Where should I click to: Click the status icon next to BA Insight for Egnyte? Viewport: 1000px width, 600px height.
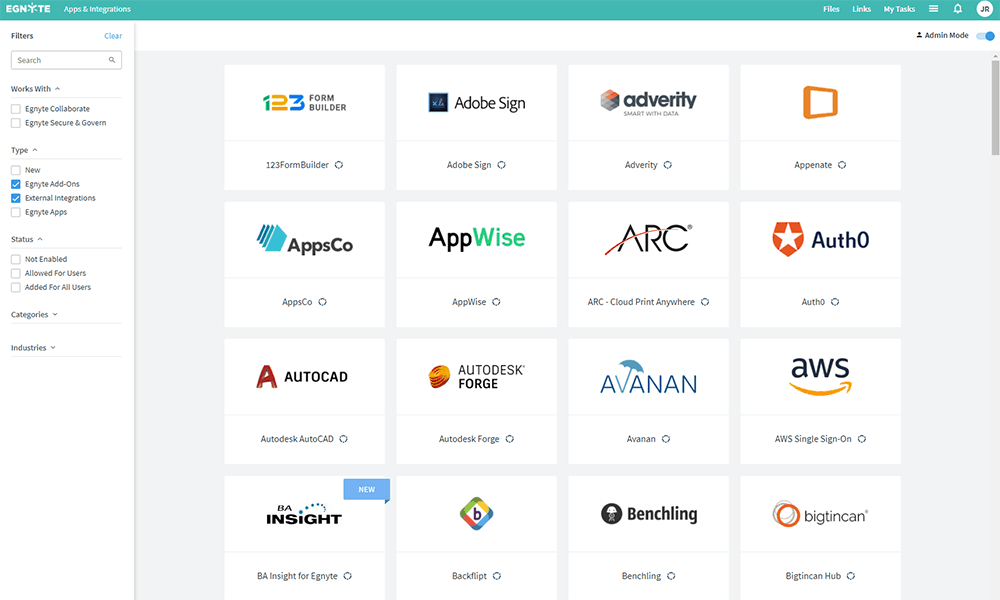tap(348, 576)
